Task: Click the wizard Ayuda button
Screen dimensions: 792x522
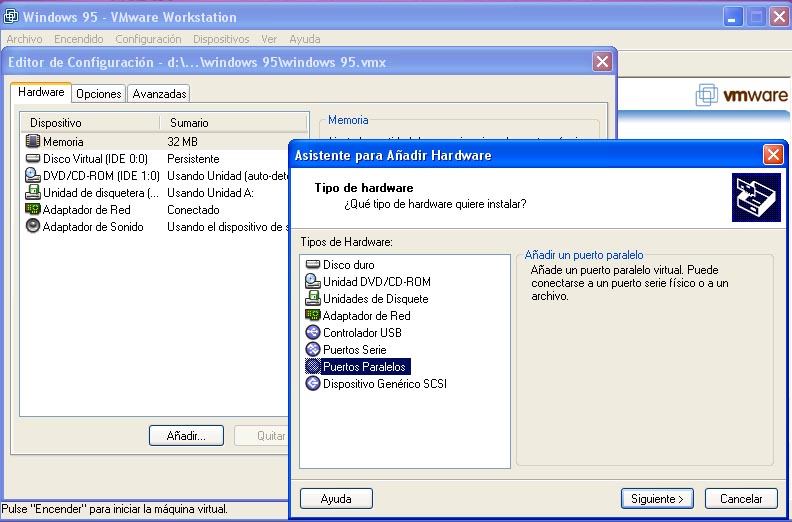Action: click(336, 499)
